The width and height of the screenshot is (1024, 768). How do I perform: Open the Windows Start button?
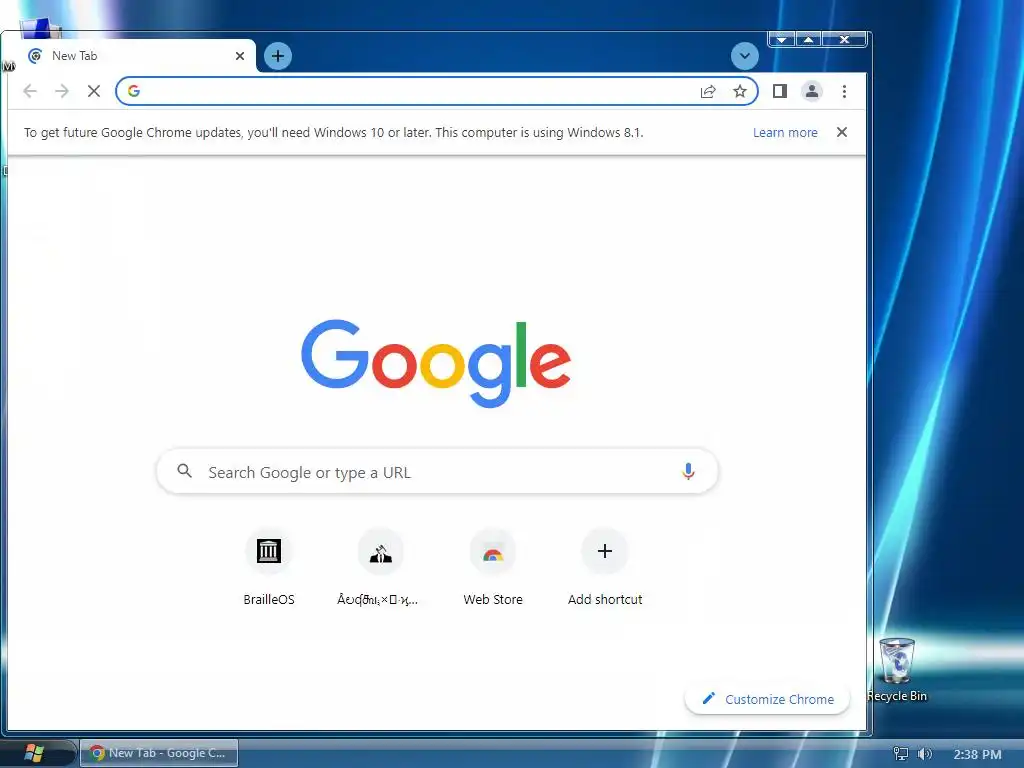pos(34,754)
